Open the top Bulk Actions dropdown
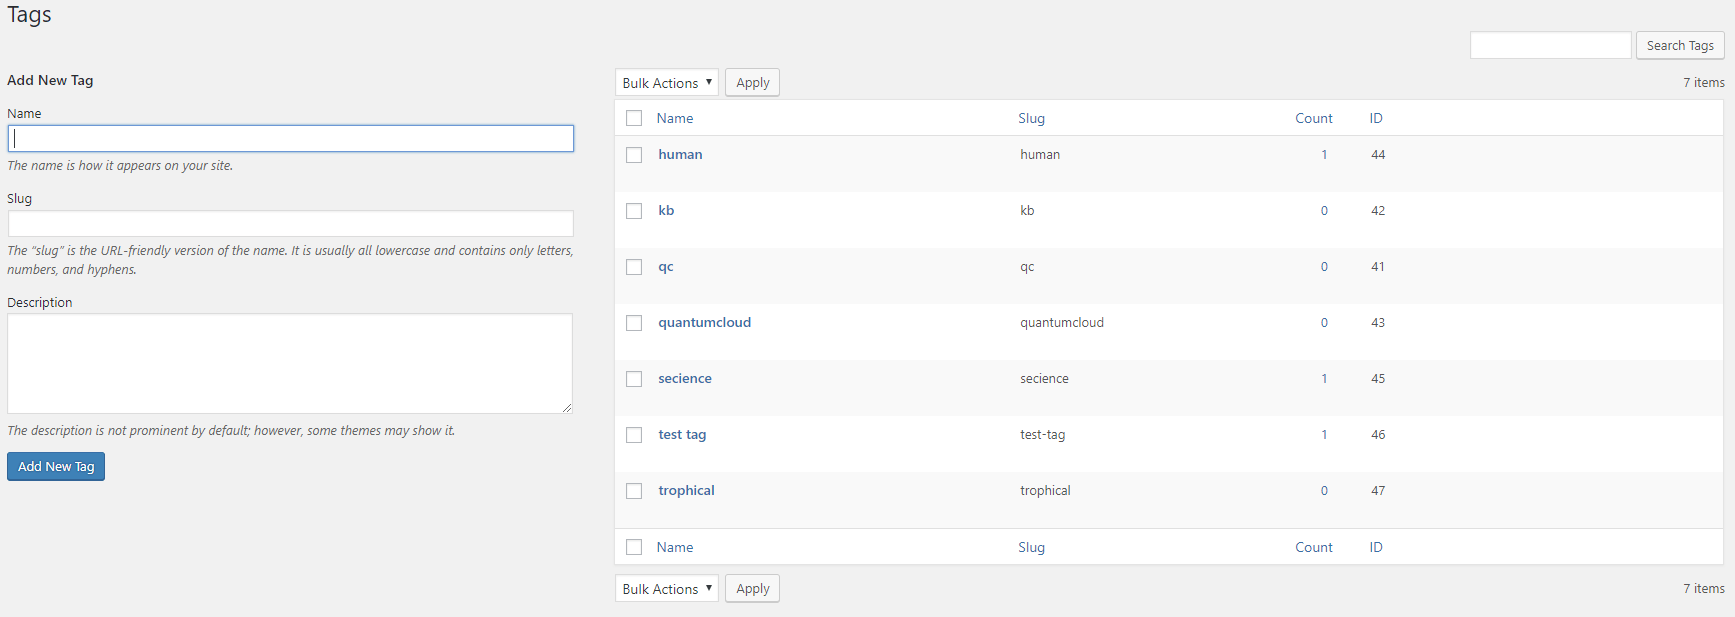1735x617 pixels. pos(666,83)
